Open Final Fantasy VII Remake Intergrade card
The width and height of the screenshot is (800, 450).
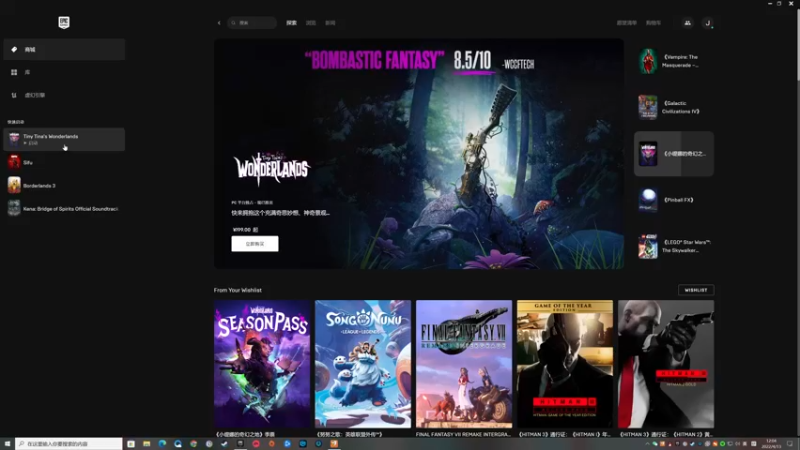[x=464, y=364]
